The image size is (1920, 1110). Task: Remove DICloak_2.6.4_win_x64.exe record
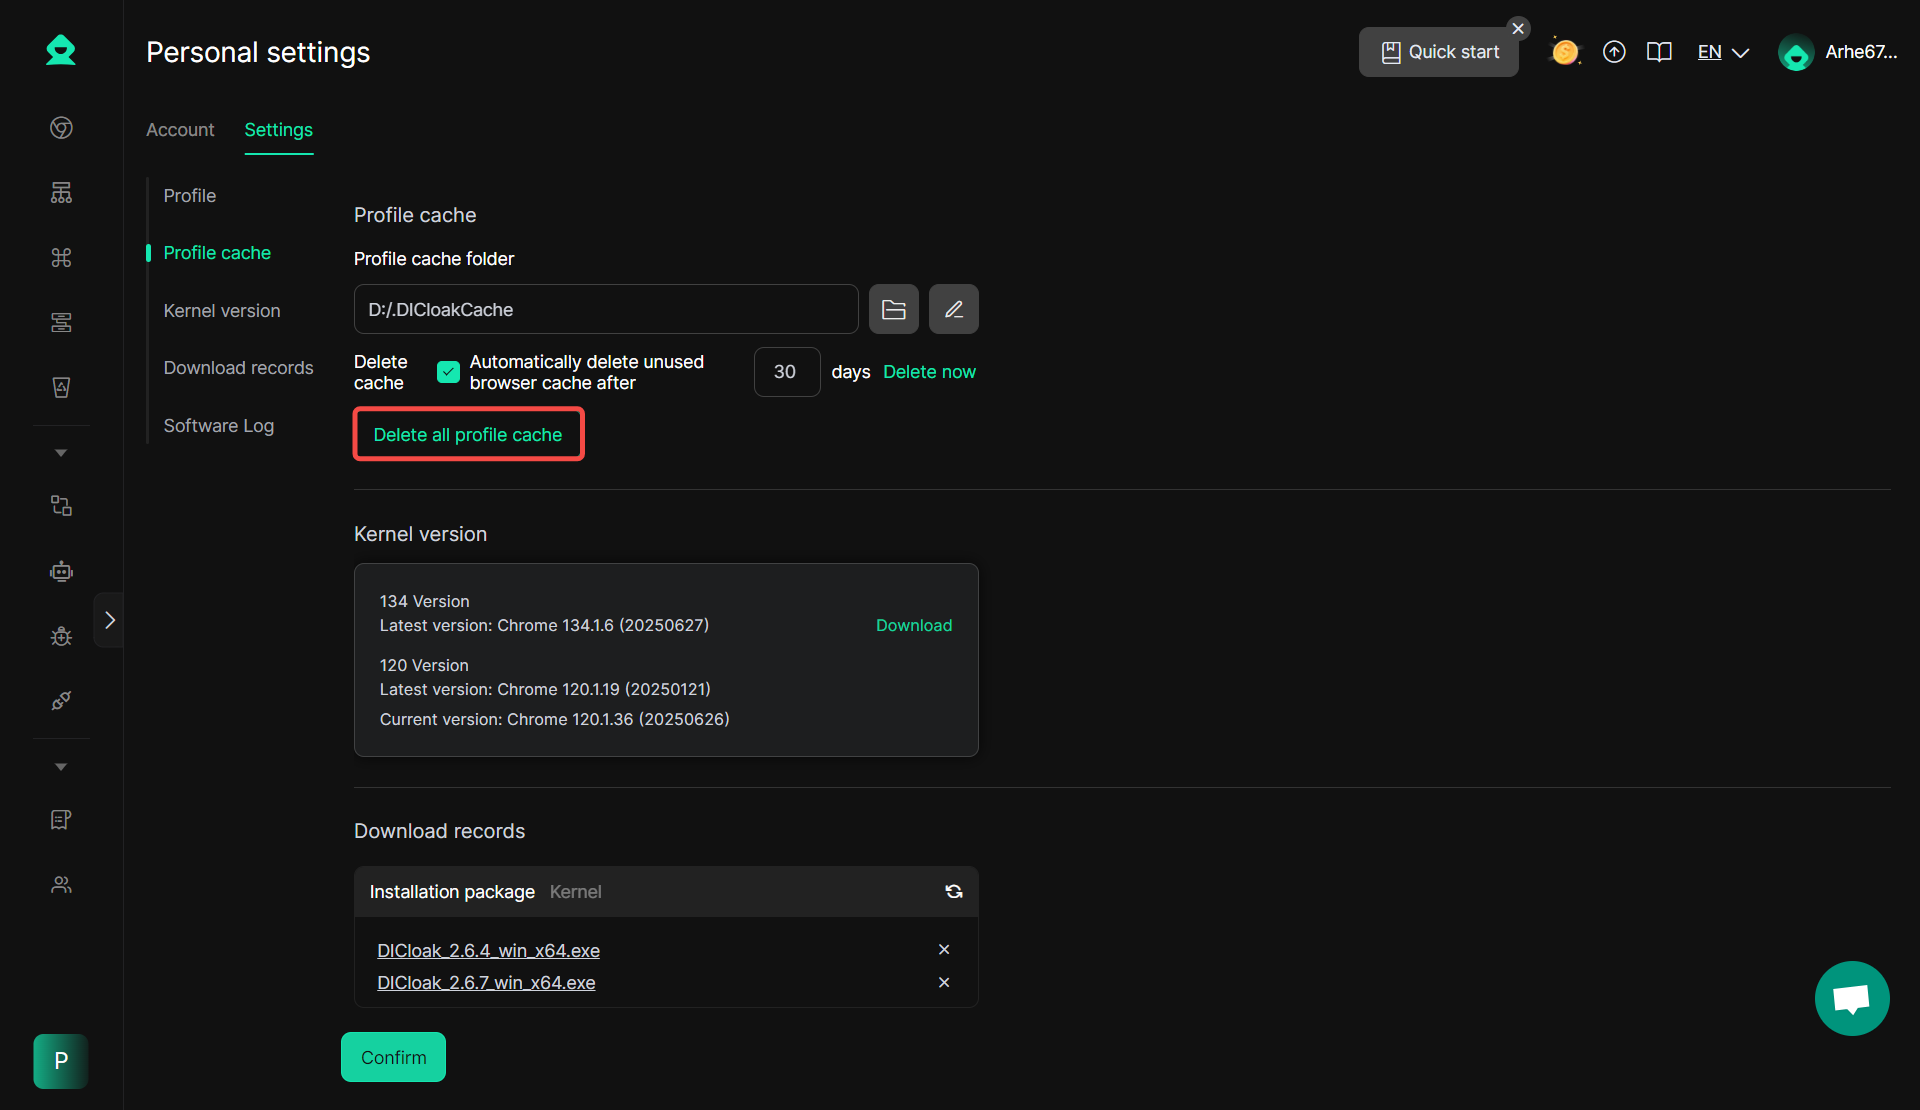pyautogui.click(x=944, y=949)
